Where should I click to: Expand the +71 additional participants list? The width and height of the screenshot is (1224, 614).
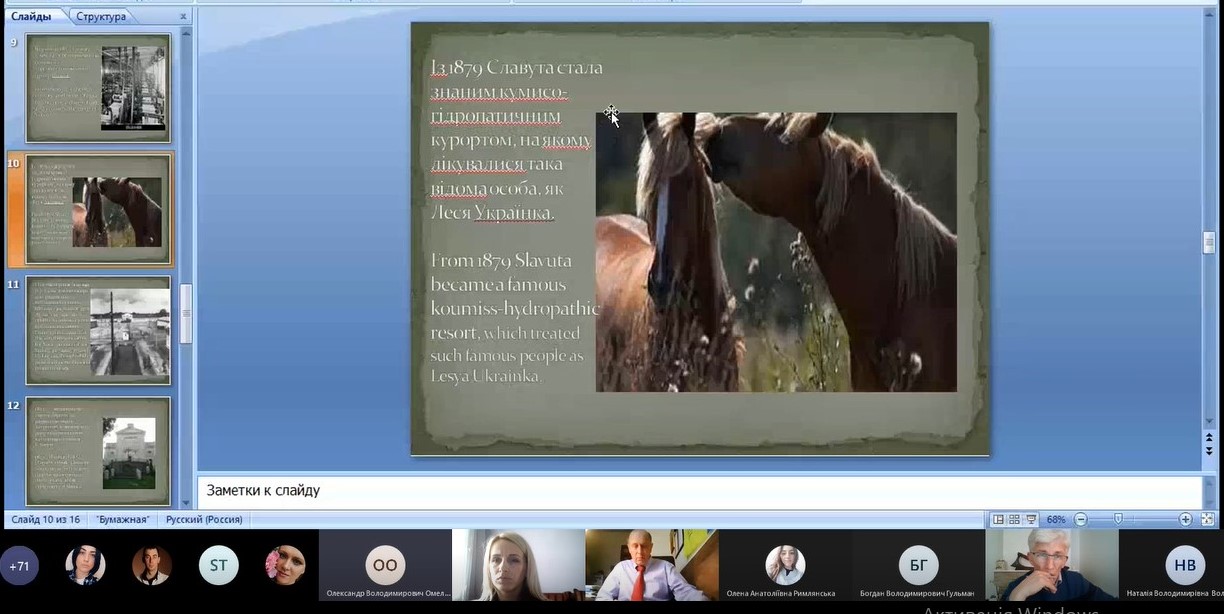20,566
